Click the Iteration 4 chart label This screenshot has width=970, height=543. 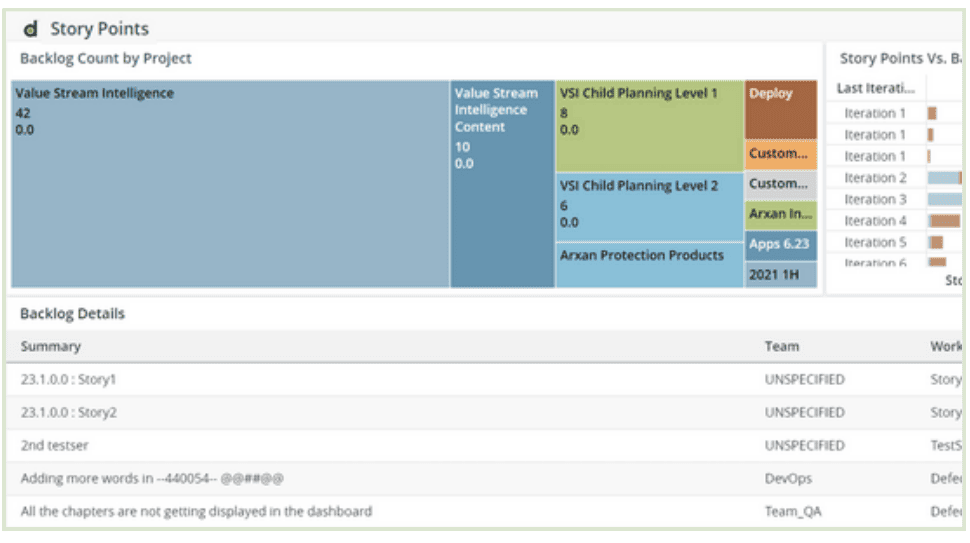pyautogui.click(x=875, y=221)
